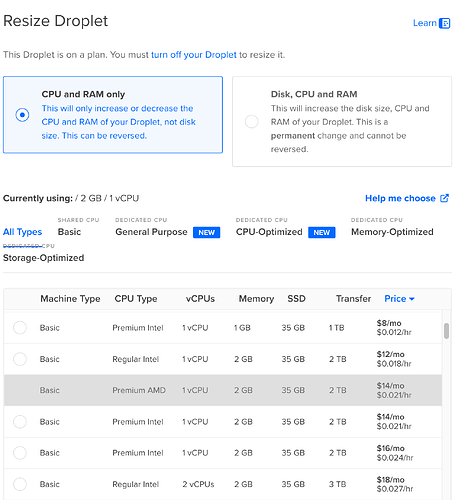455x500 pixels.
Task: Click the Resize Droplet heading
Action: point(55,21)
